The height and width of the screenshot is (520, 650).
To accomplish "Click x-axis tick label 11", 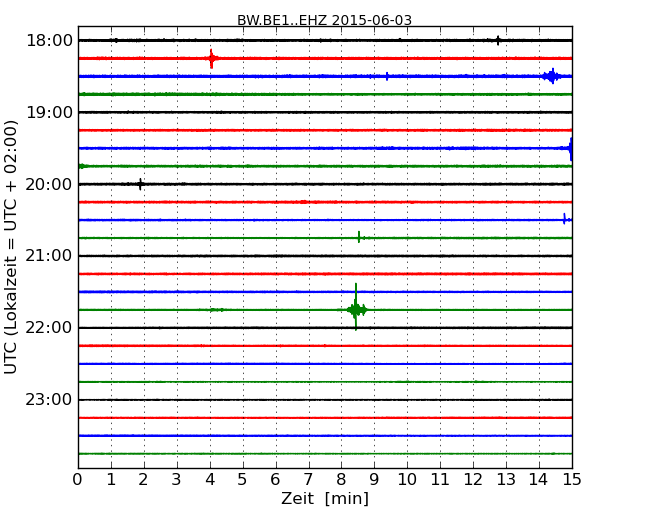I will pyautogui.click(x=440, y=480).
